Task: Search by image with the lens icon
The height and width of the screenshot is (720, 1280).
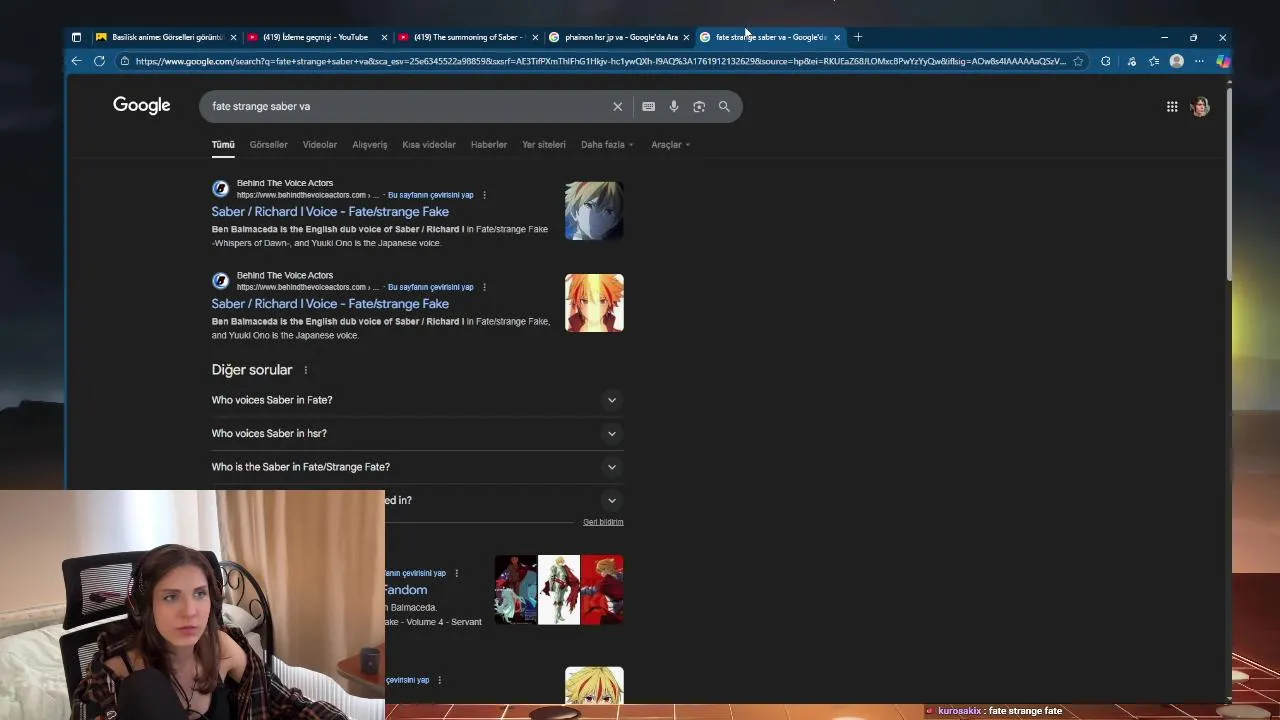Action: click(x=699, y=106)
